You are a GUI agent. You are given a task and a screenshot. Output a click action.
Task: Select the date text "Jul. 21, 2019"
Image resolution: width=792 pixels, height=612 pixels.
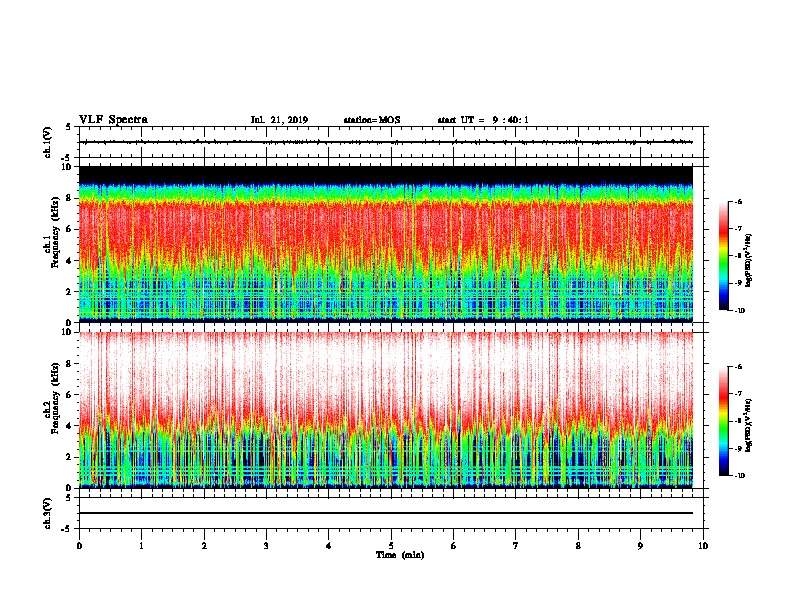click(x=279, y=120)
